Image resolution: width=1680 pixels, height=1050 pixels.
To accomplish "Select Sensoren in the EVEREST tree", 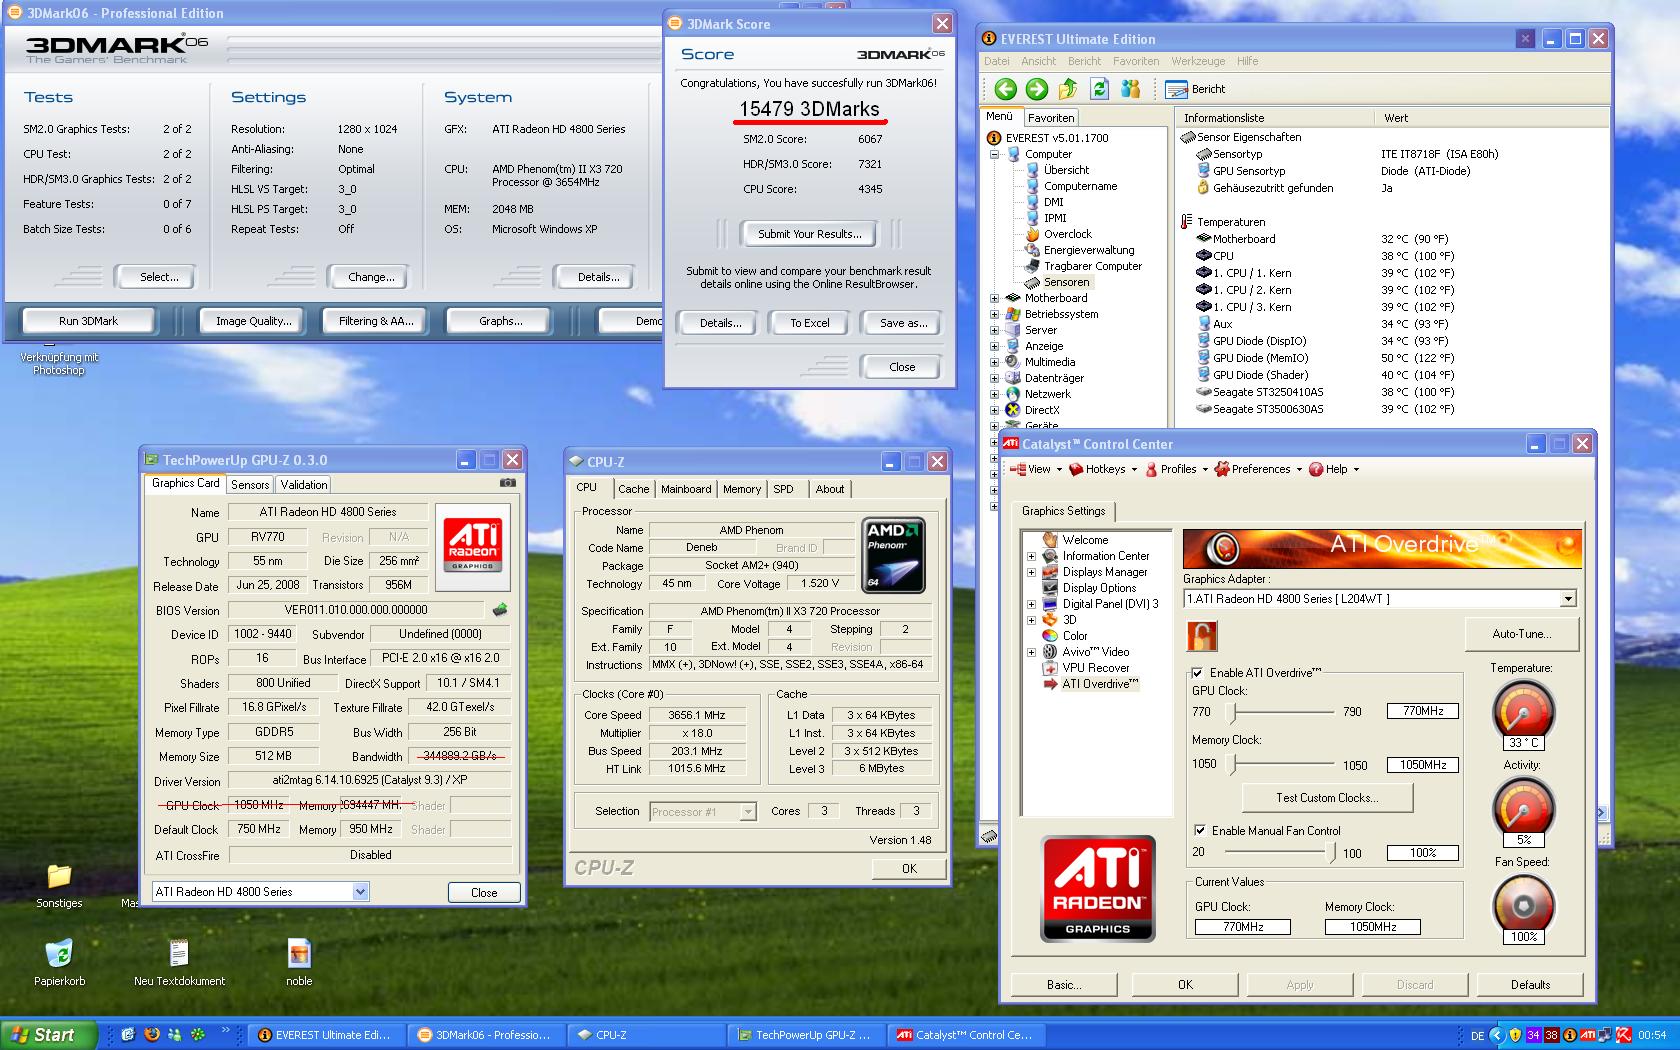I will 1066,282.
